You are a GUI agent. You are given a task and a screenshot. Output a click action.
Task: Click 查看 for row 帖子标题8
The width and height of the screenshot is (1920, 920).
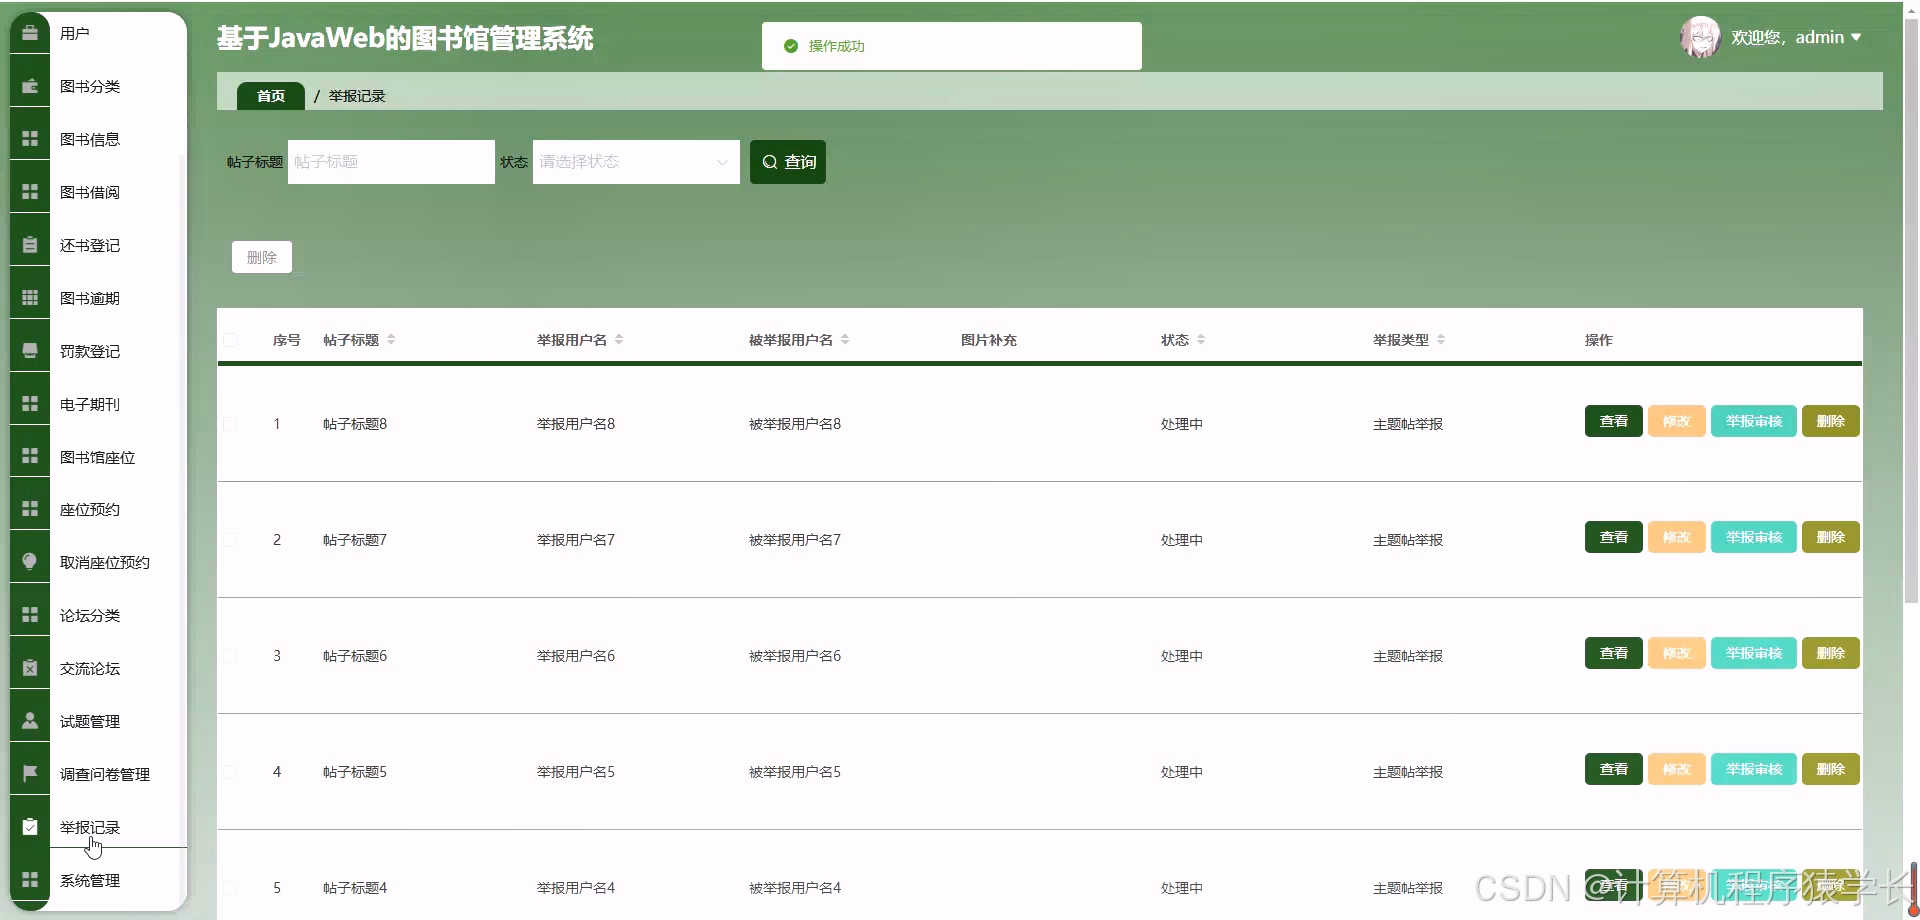[1613, 421]
